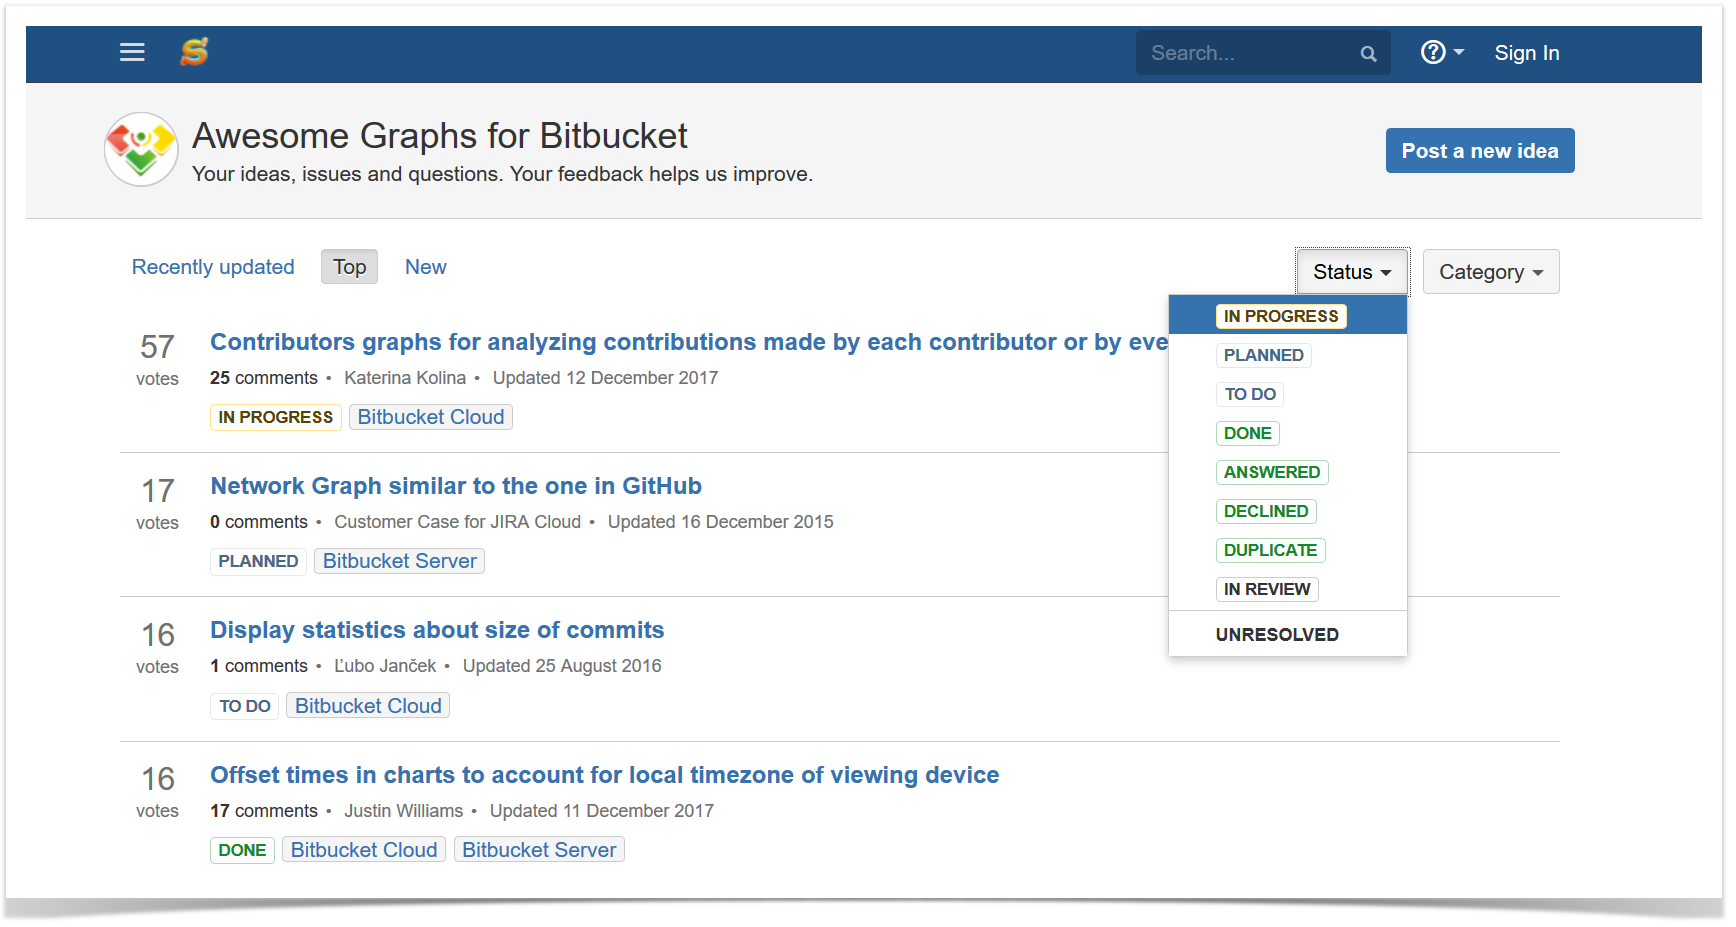The image size is (1736, 927).
Task: Choose DECLINED in the status menu
Action: pos(1287,511)
